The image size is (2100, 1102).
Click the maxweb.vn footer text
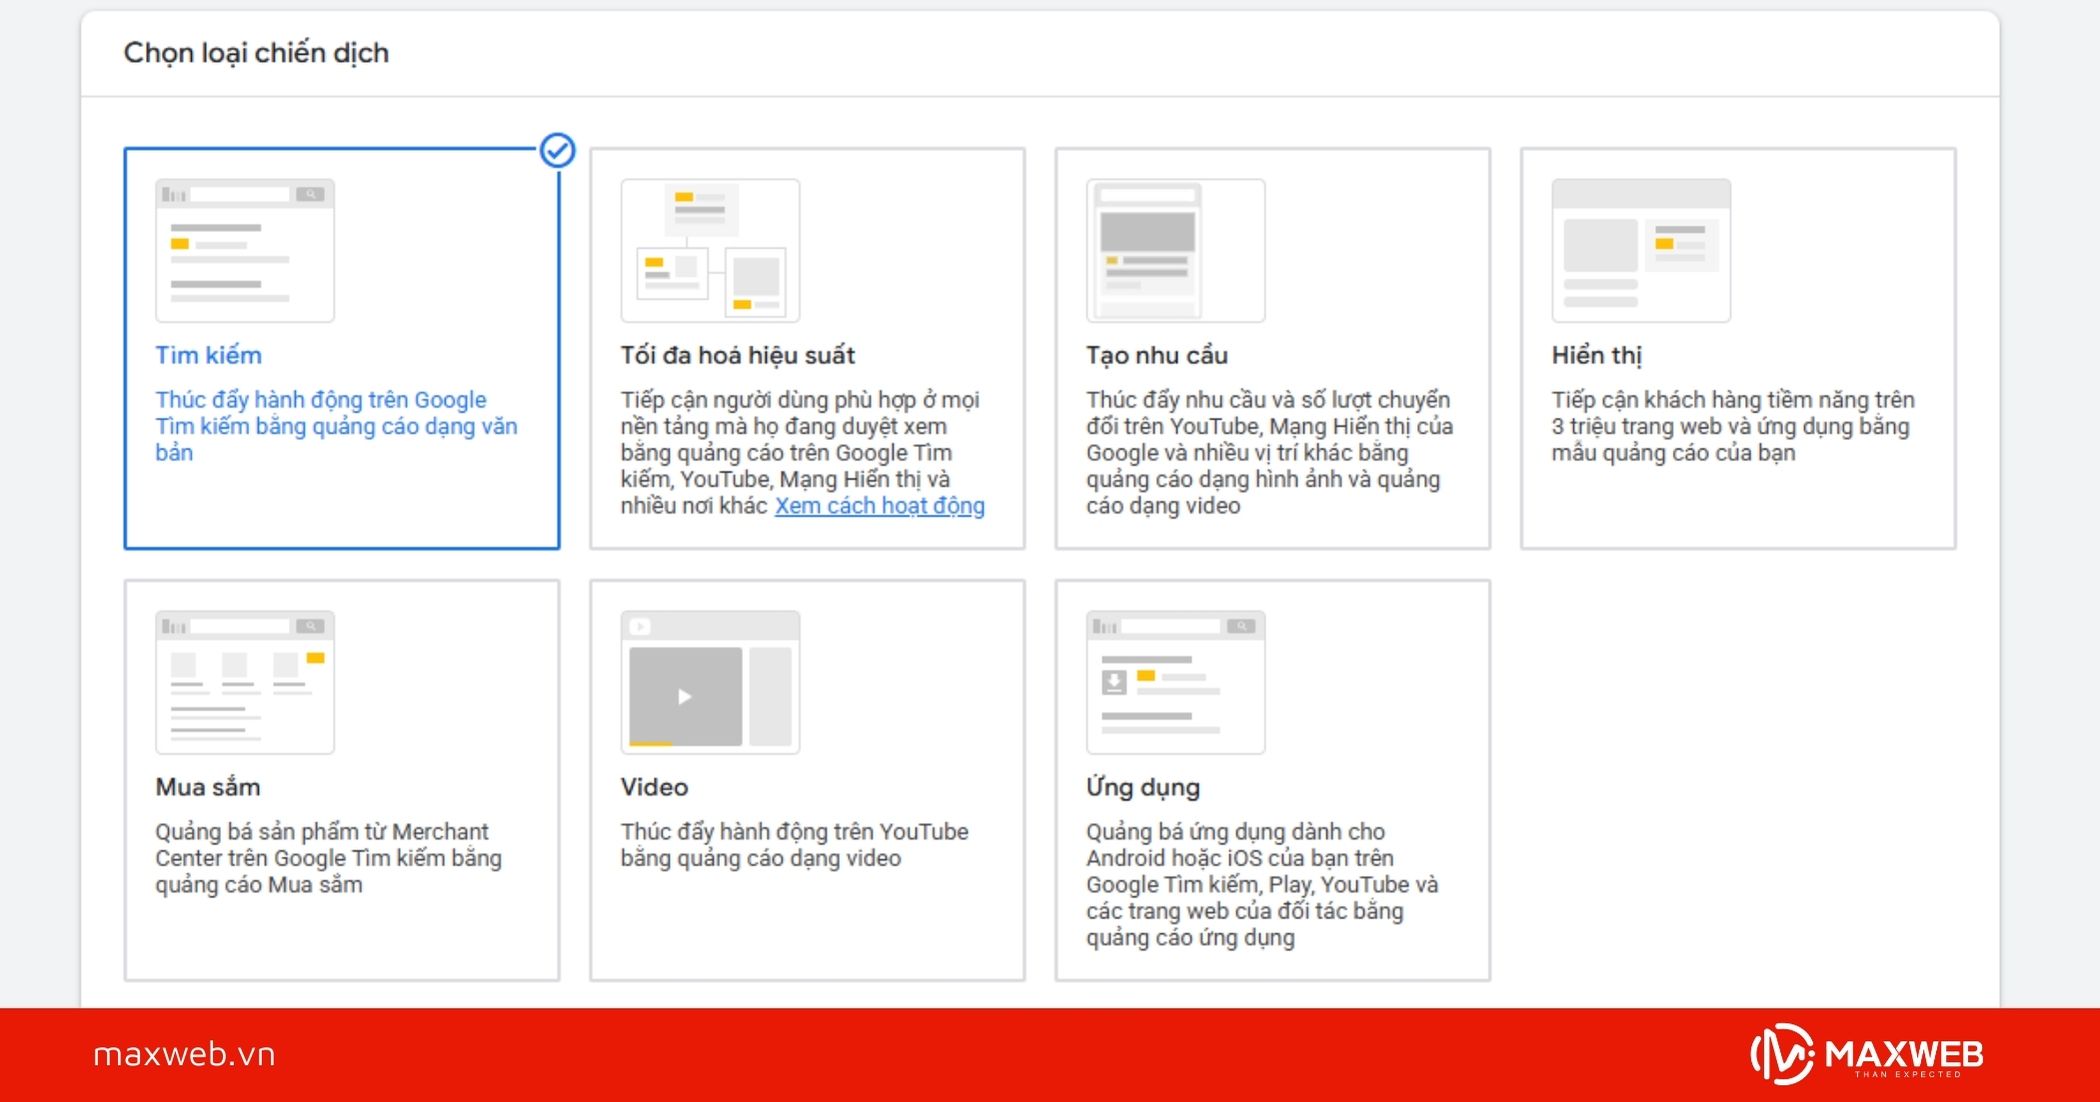pos(184,1055)
